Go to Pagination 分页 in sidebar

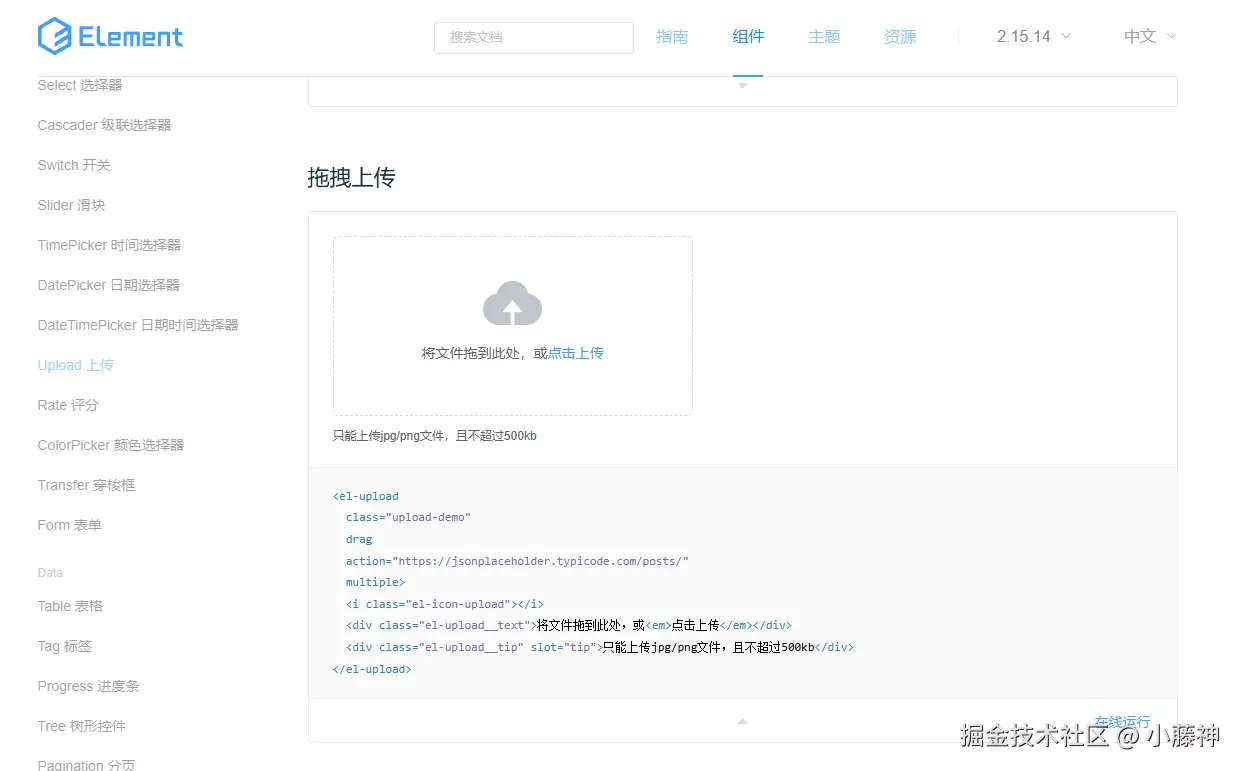click(86, 765)
